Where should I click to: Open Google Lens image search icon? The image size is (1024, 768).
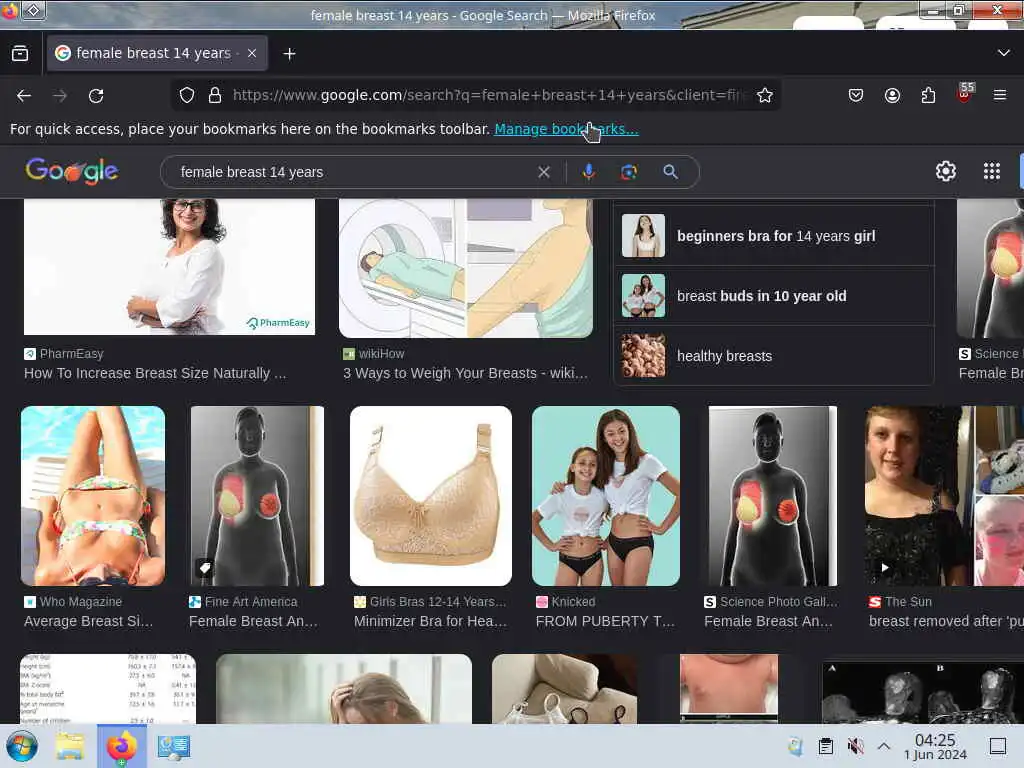pos(629,172)
